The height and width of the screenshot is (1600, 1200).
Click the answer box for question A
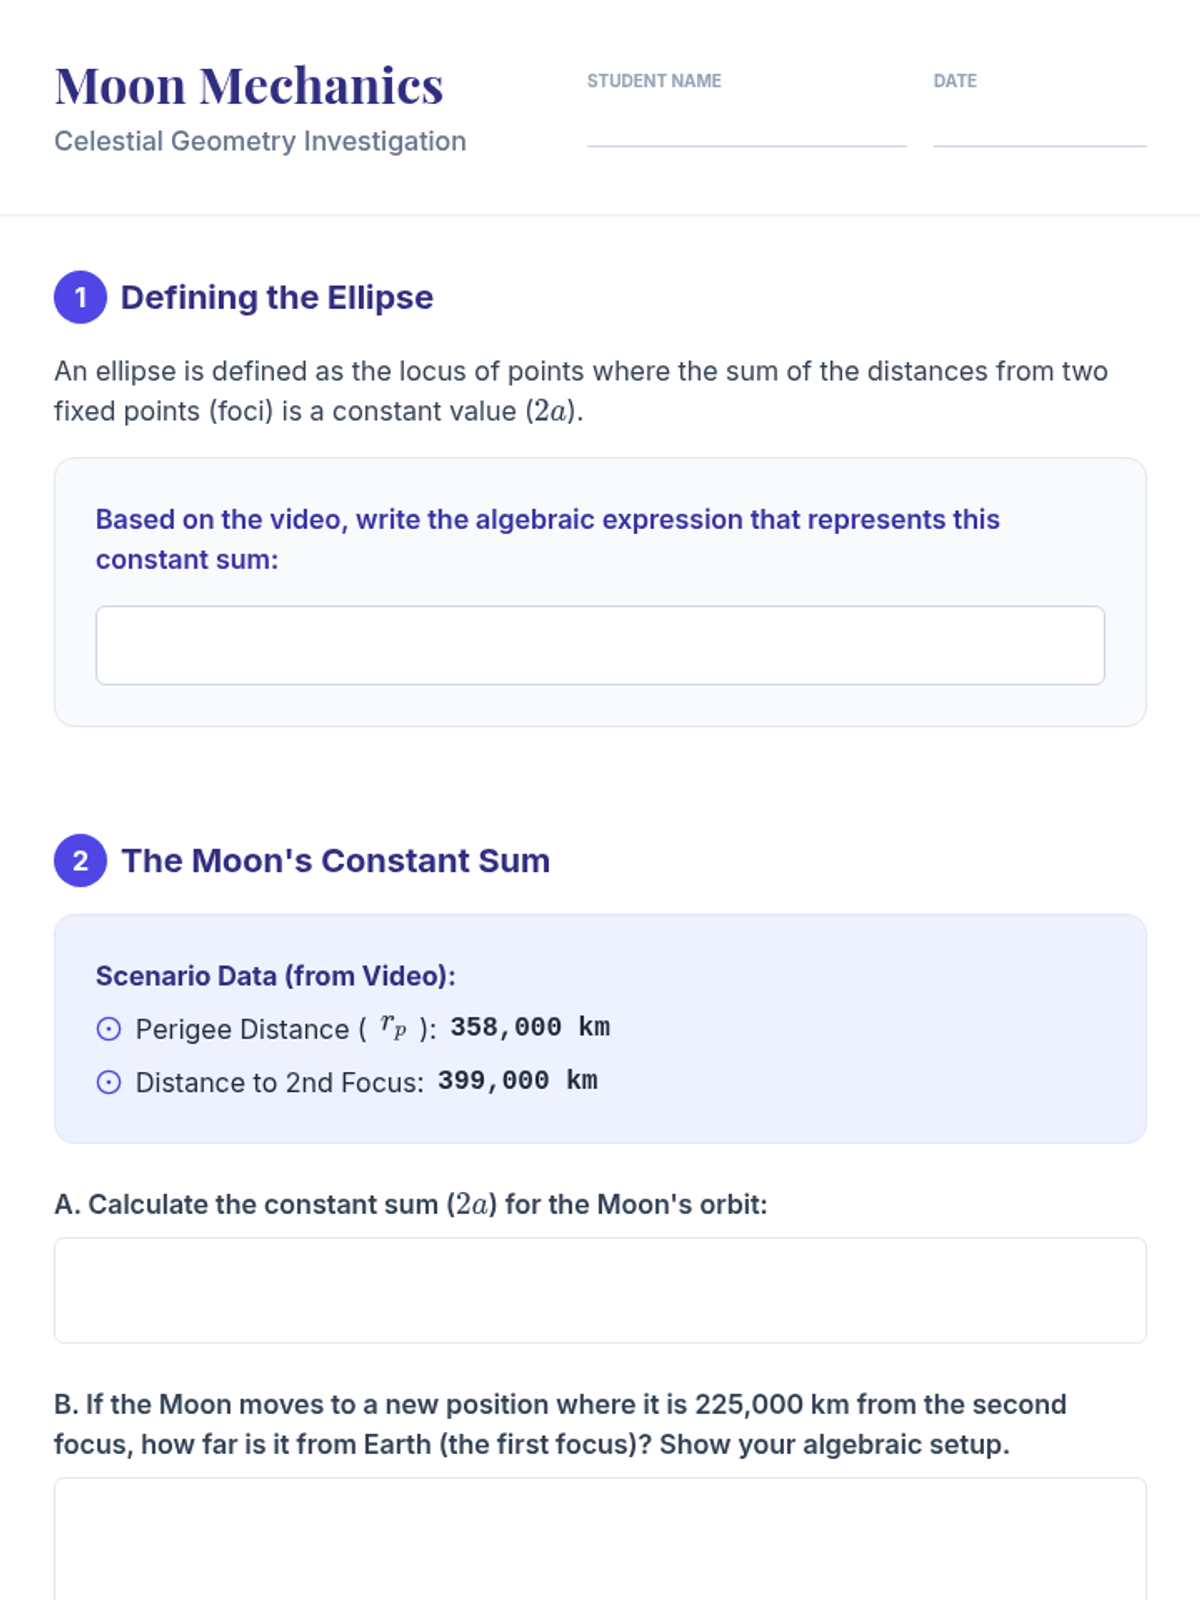point(600,1290)
